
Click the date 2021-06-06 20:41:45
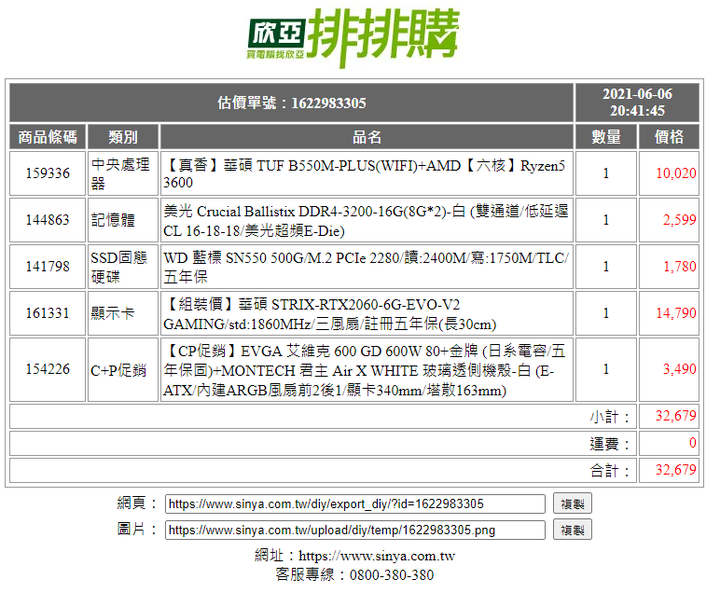637,103
